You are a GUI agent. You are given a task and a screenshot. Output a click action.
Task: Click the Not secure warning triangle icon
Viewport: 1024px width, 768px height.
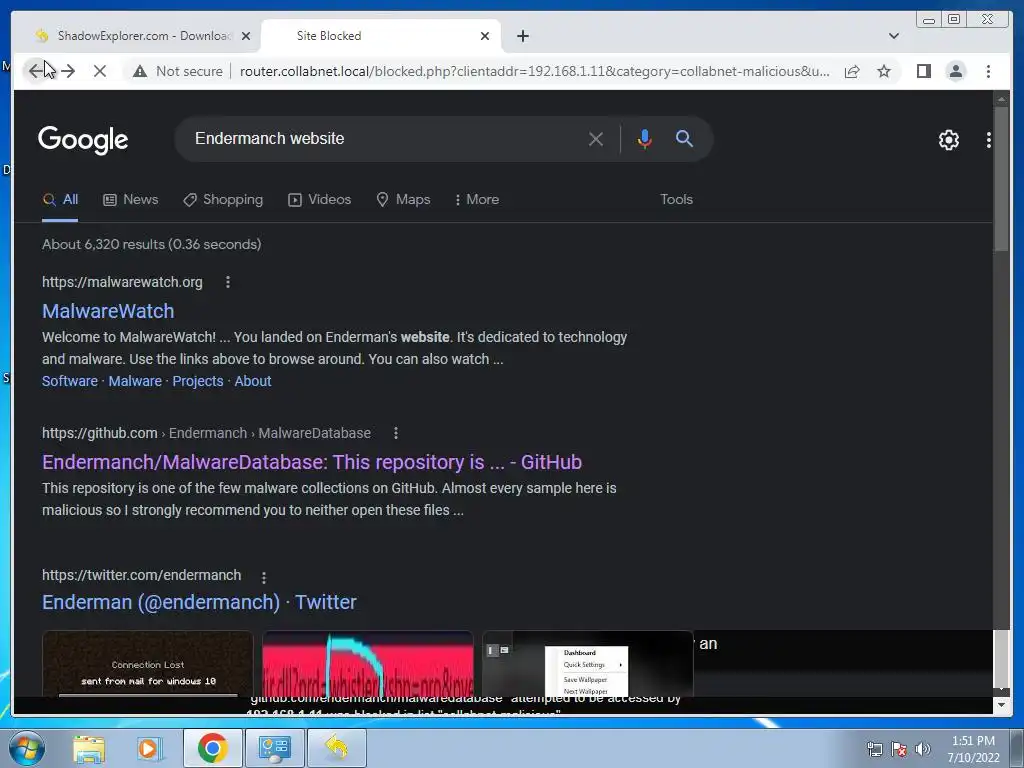click(x=140, y=71)
